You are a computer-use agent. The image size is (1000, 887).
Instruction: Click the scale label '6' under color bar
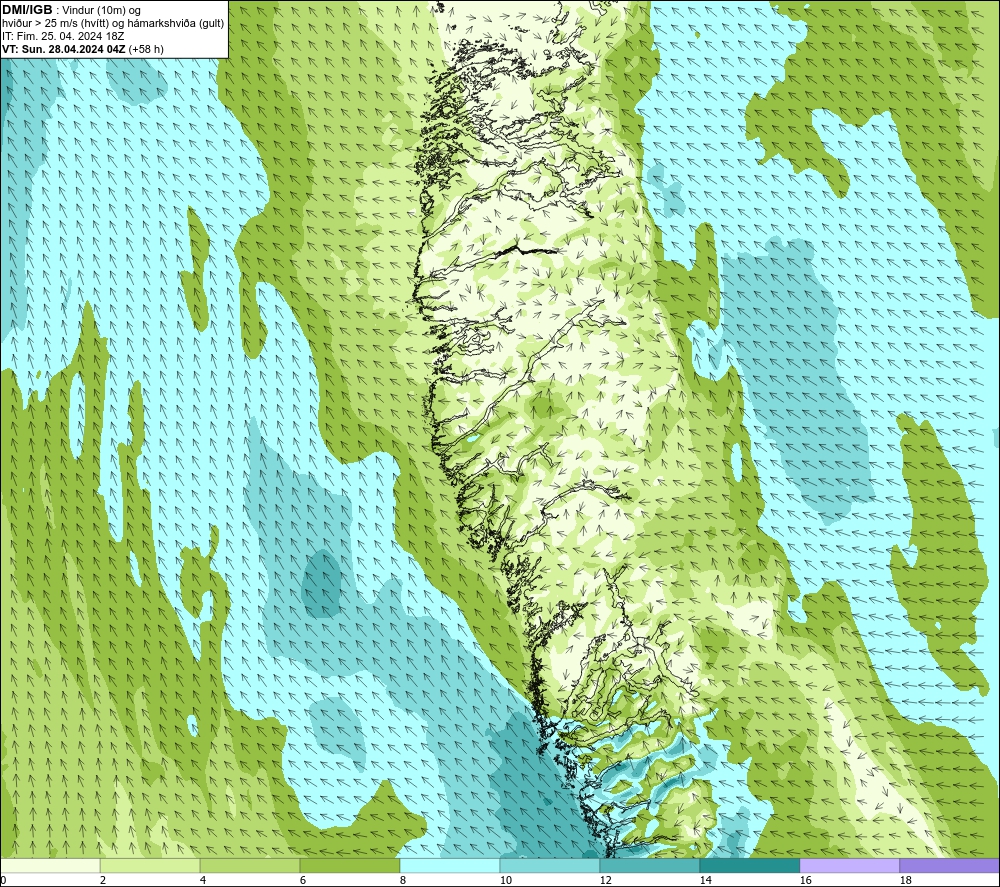302,880
